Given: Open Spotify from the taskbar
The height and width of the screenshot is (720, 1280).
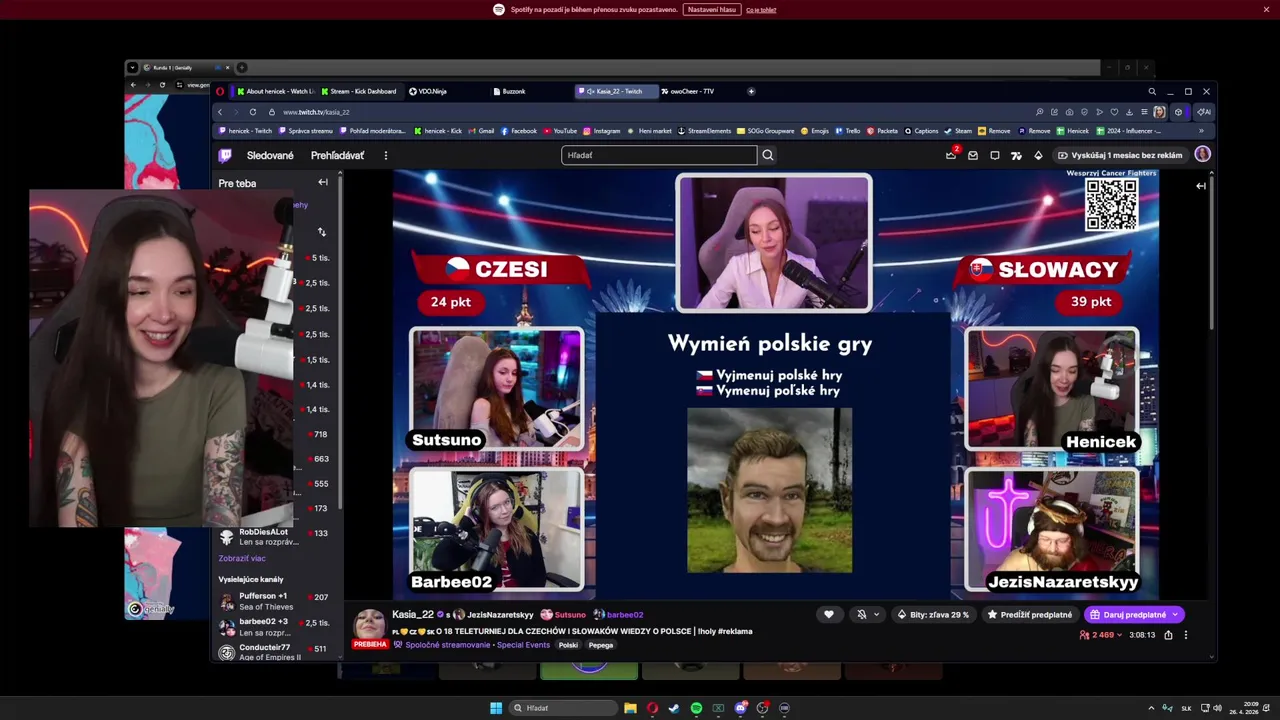Looking at the screenshot, I should tap(696, 708).
